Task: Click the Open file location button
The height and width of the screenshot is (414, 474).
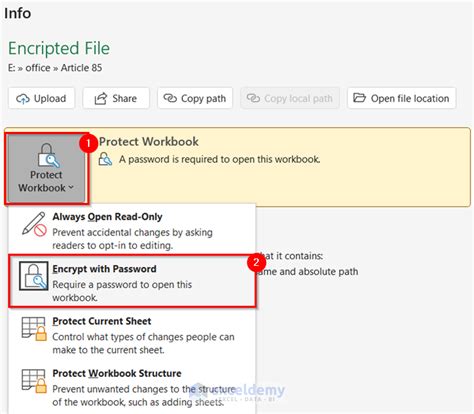Action: (401, 98)
